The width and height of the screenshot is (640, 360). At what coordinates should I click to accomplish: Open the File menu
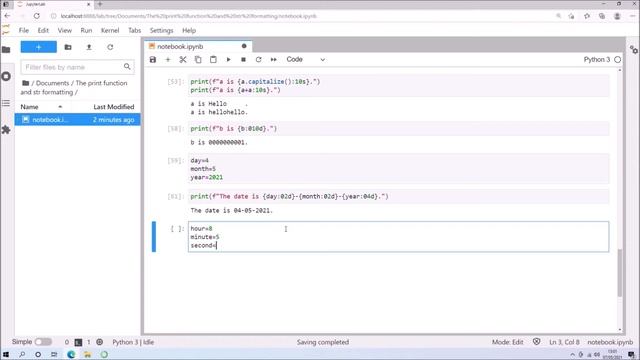coord(24,31)
